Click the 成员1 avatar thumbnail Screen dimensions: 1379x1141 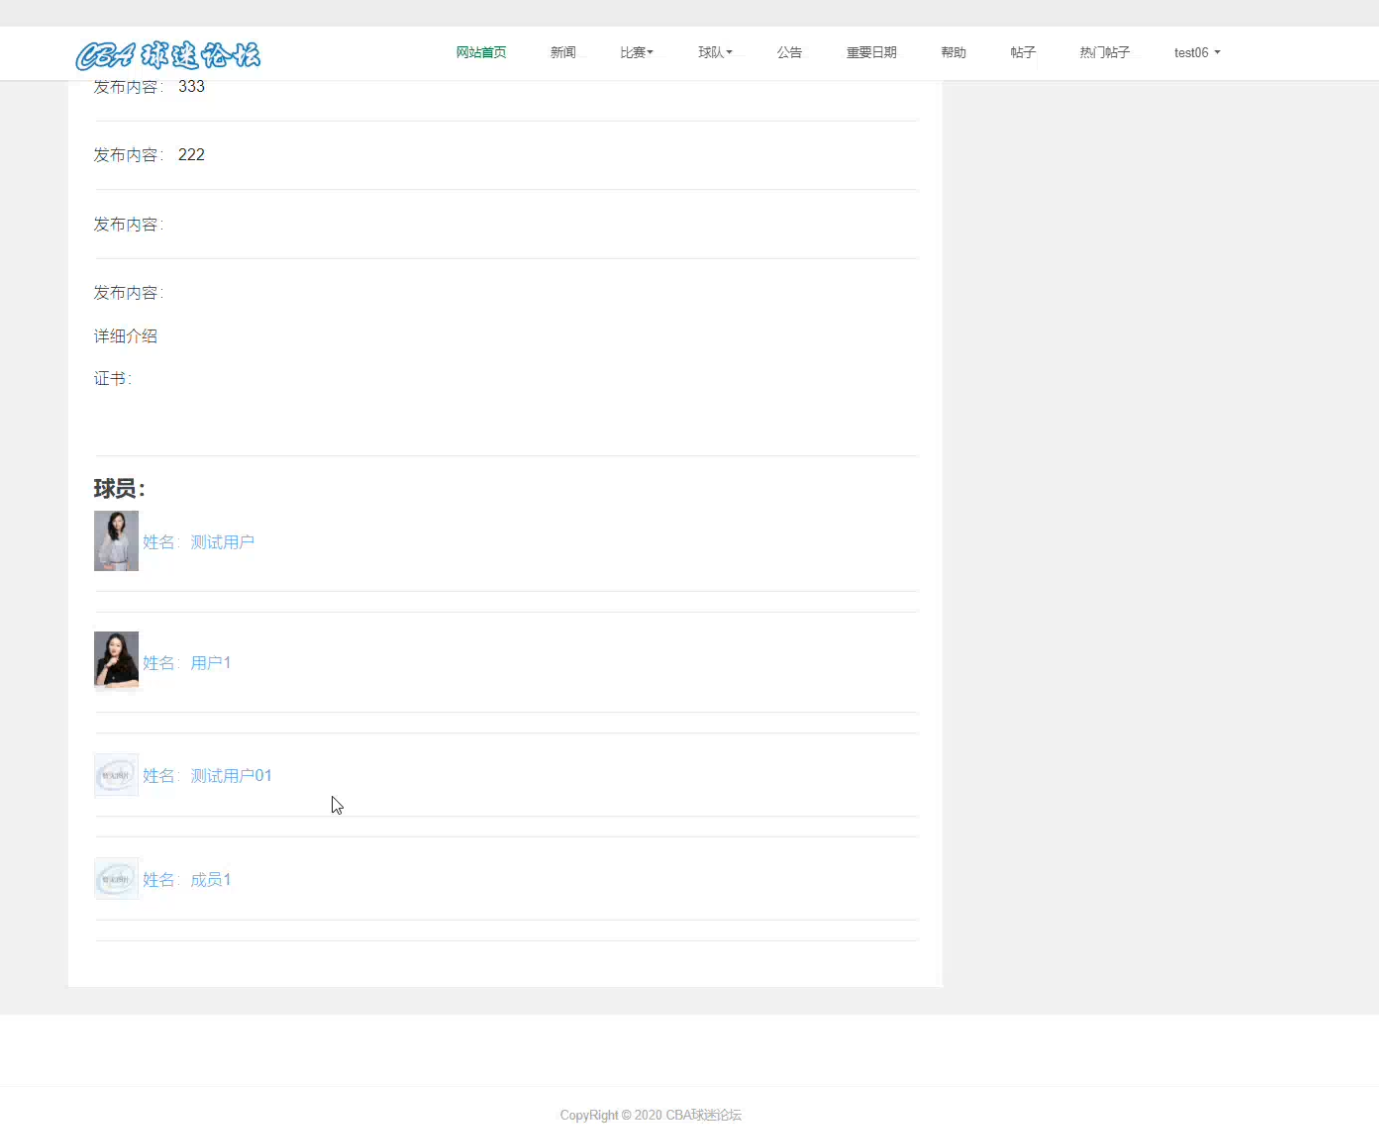click(116, 878)
